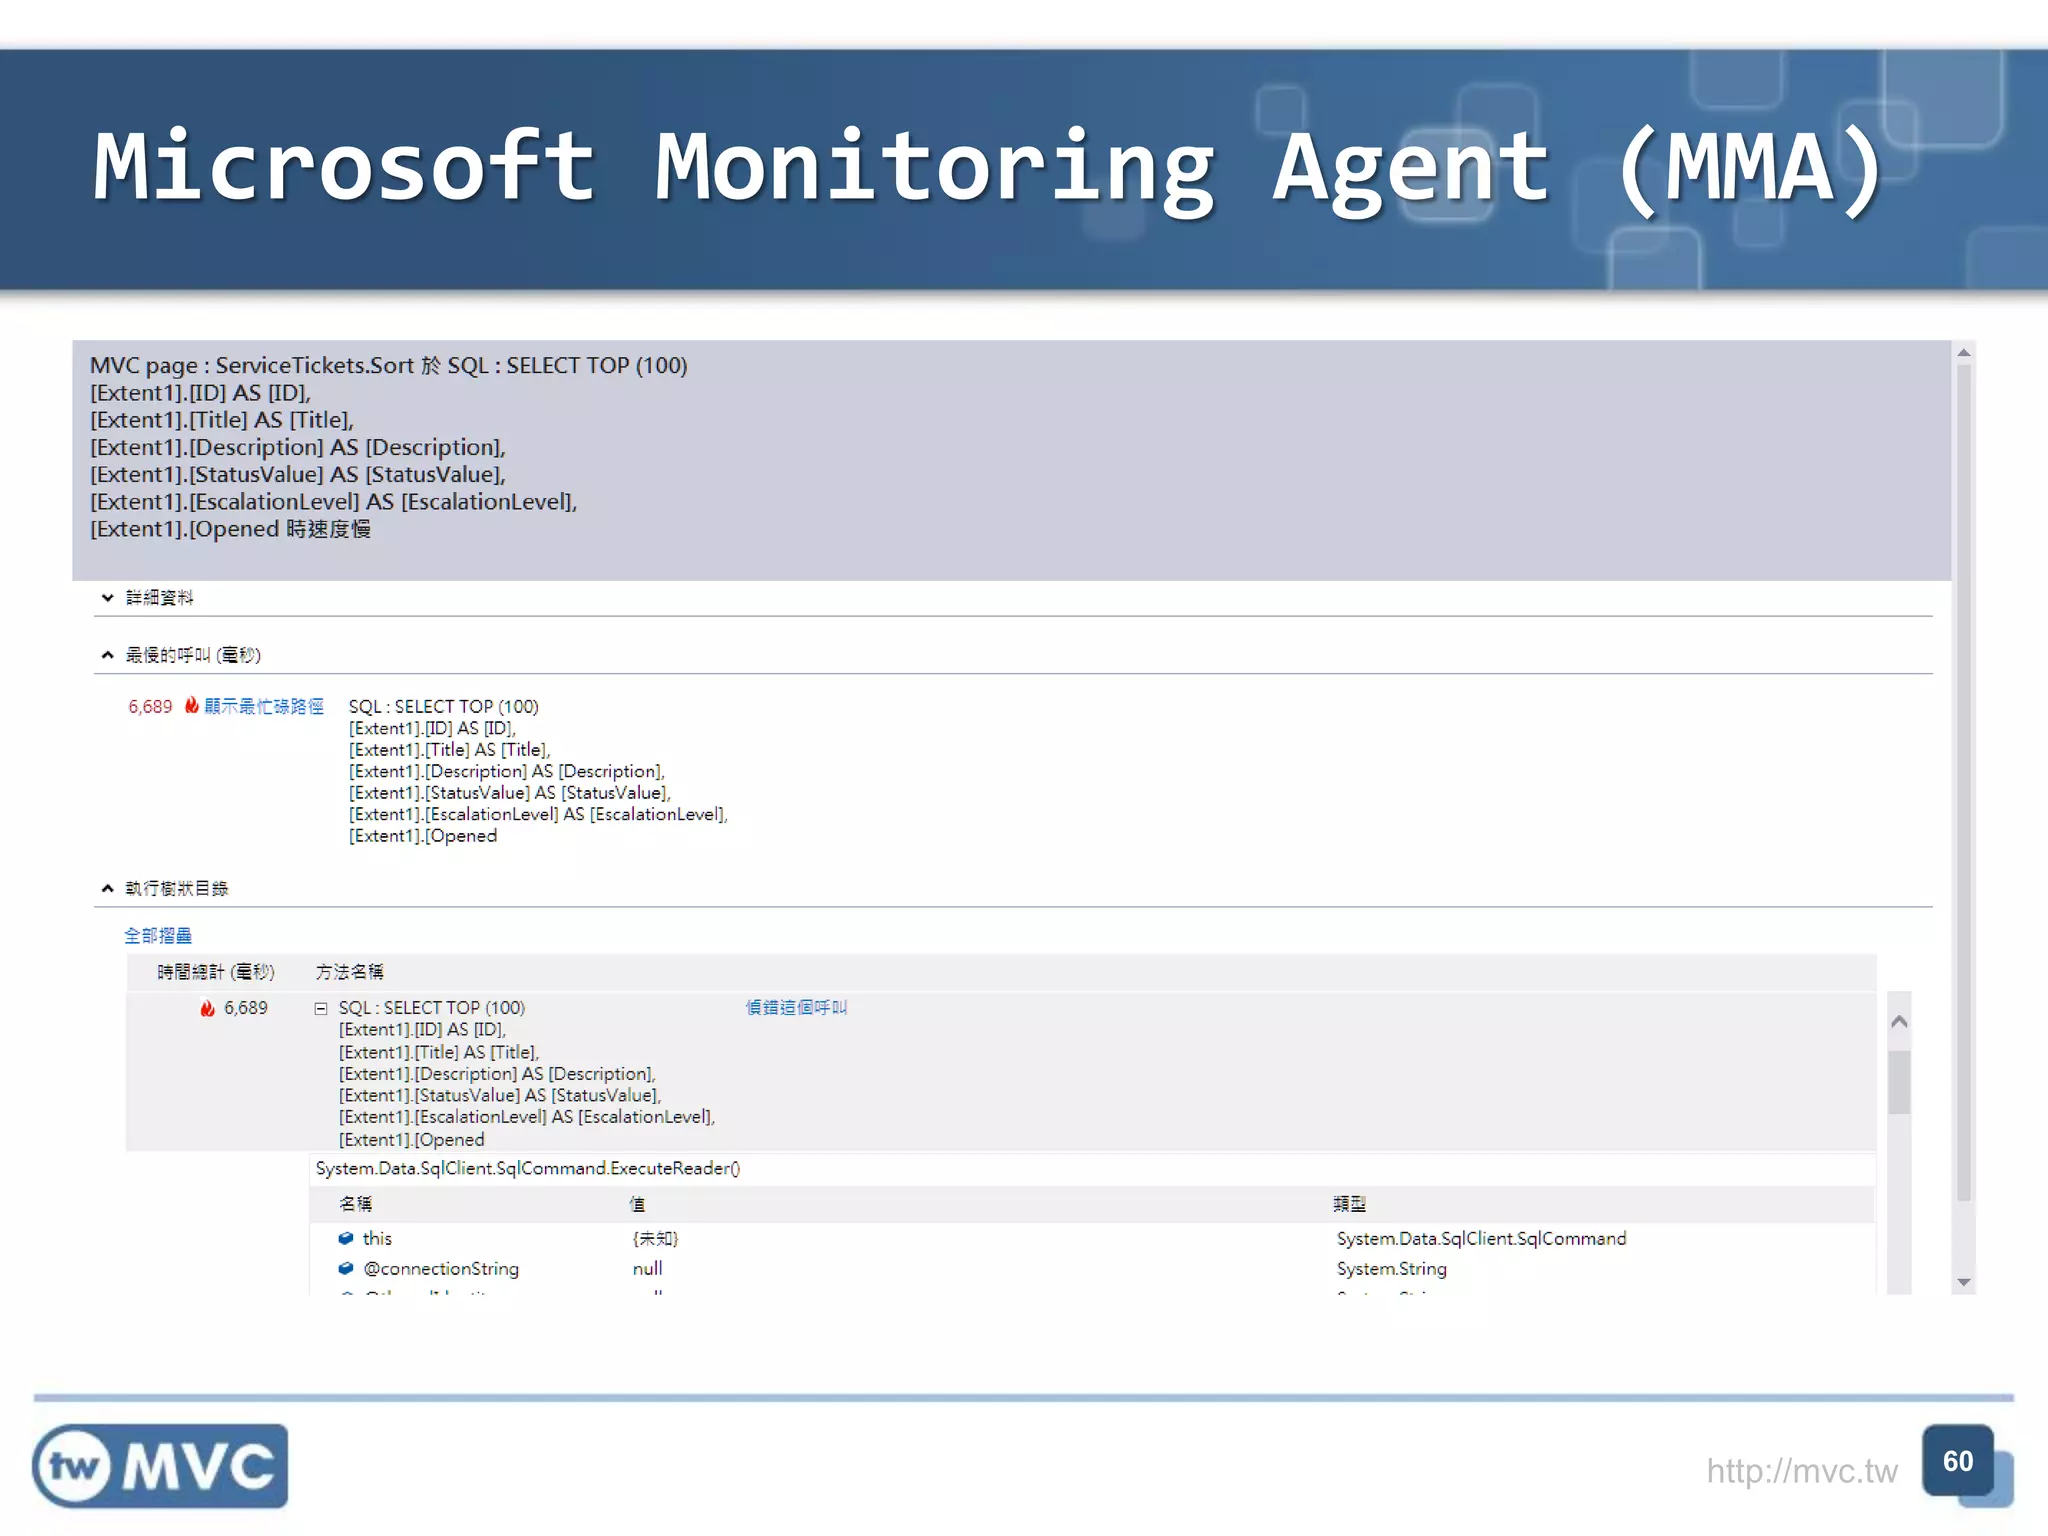Click the null value for @connectionString
2048x1536 pixels.
(x=647, y=1268)
